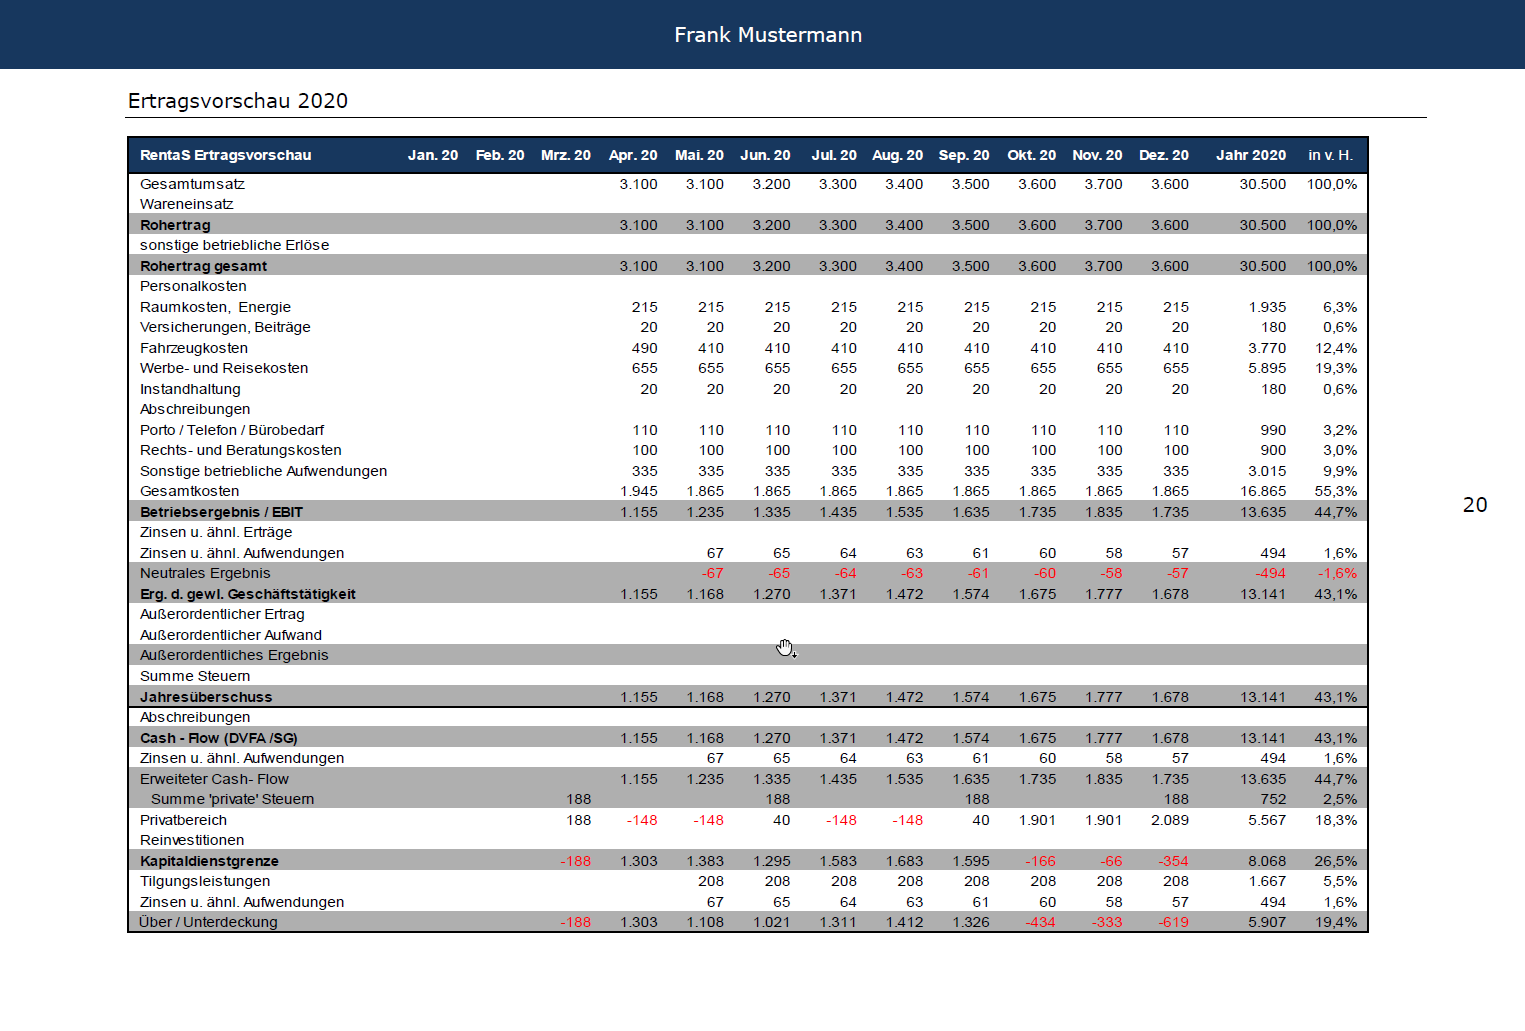Select the 'Gesamtumsatz' row label
Viewport: 1525px width, 1031px height.
(x=192, y=184)
